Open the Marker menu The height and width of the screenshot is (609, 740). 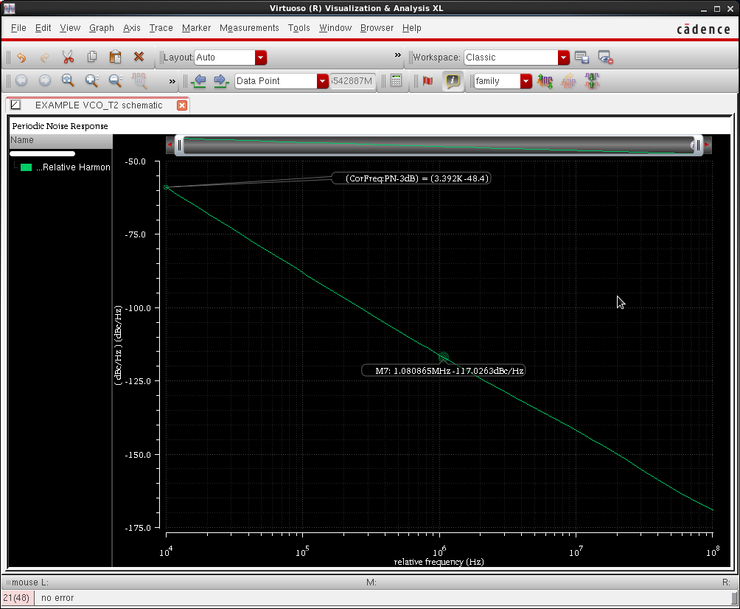196,28
